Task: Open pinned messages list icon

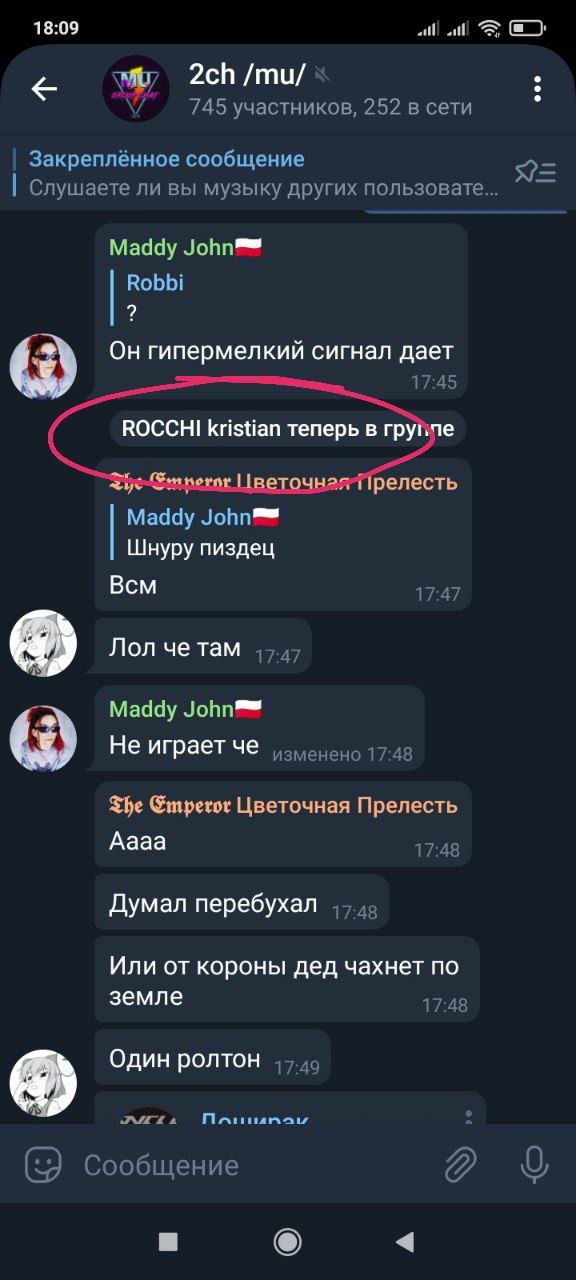Action: coord(535,172)
